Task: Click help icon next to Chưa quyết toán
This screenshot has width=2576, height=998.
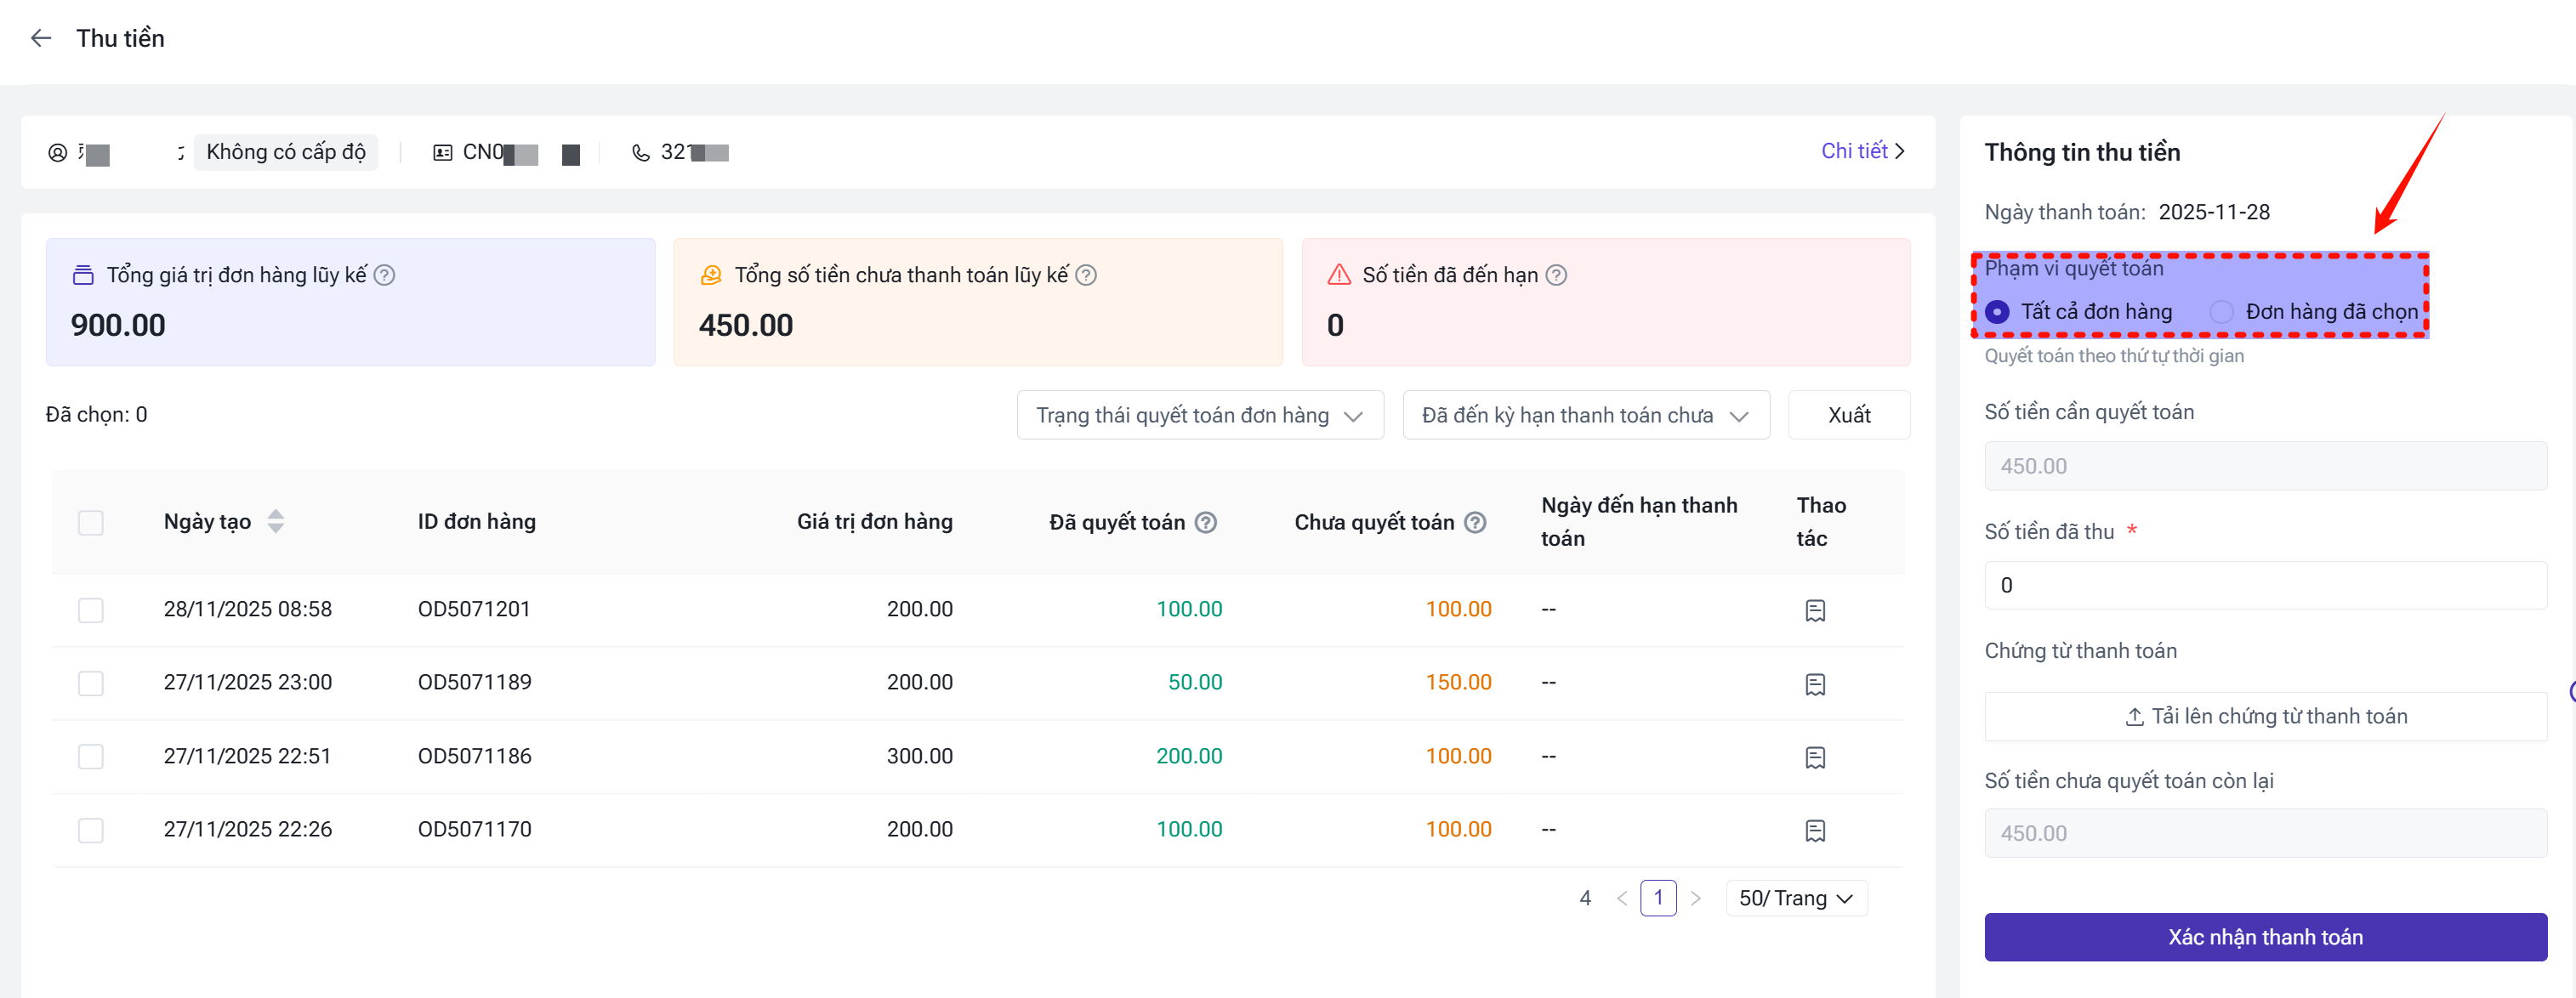Action: [1475, 522]
